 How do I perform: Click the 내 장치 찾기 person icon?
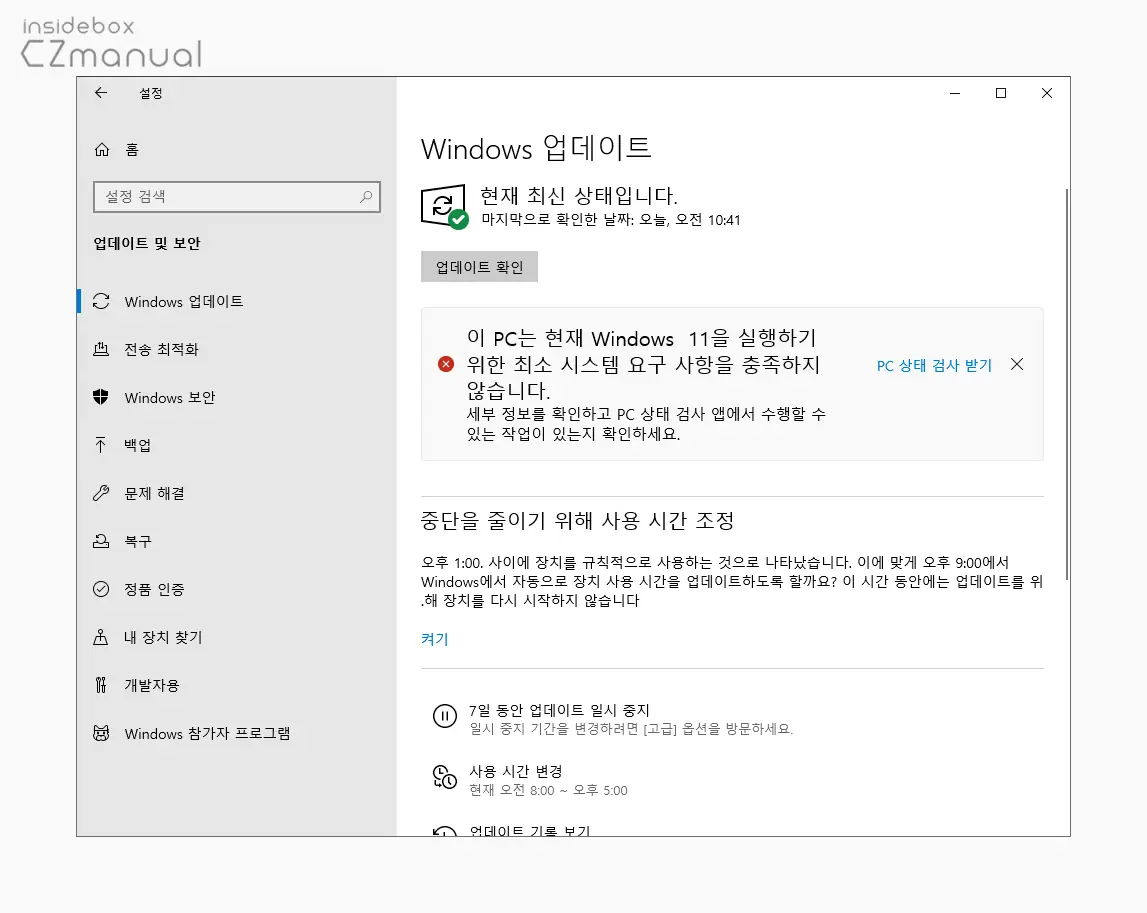click(101, 637)
